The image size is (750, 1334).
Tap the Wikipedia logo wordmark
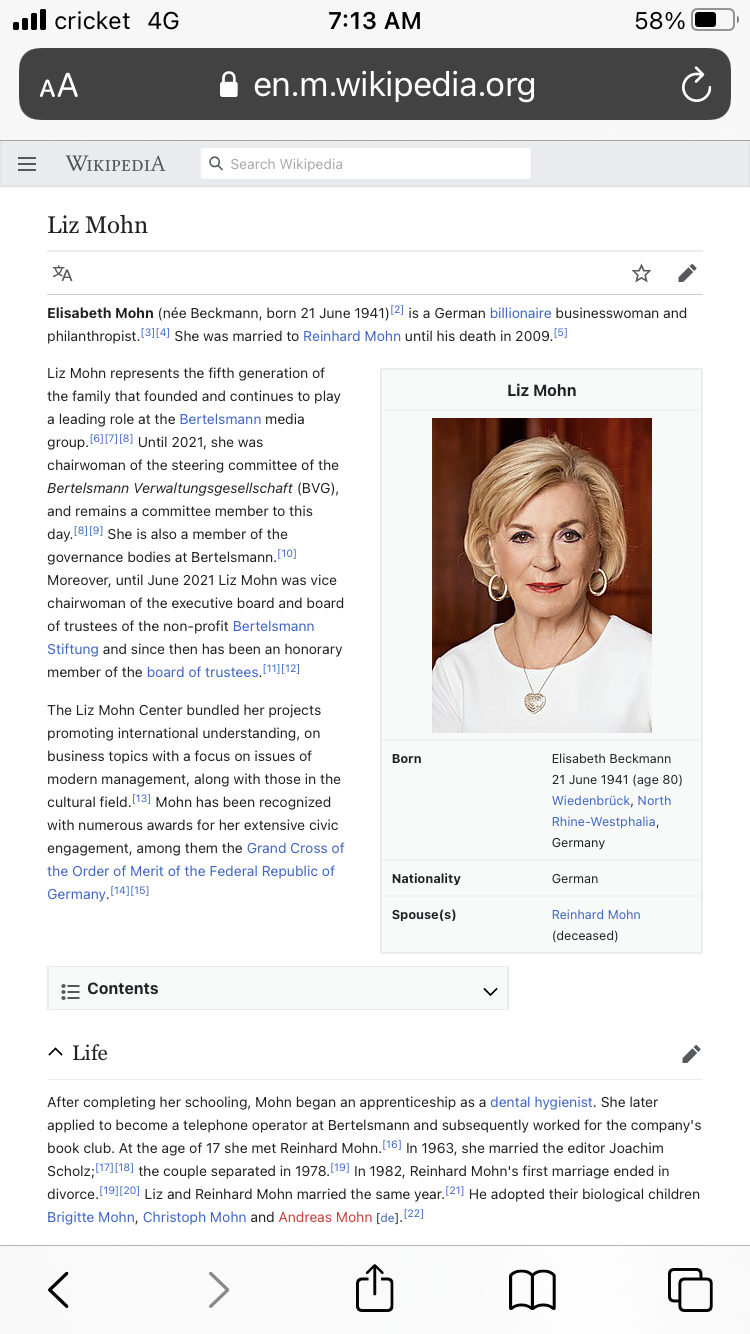116,164
